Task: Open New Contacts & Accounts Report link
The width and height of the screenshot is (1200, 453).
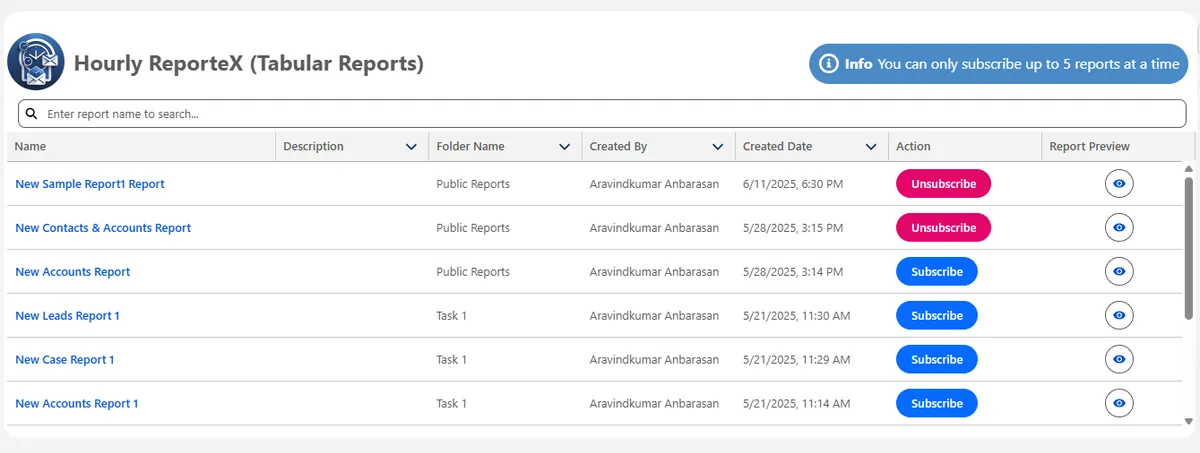Action: [103, 228]
